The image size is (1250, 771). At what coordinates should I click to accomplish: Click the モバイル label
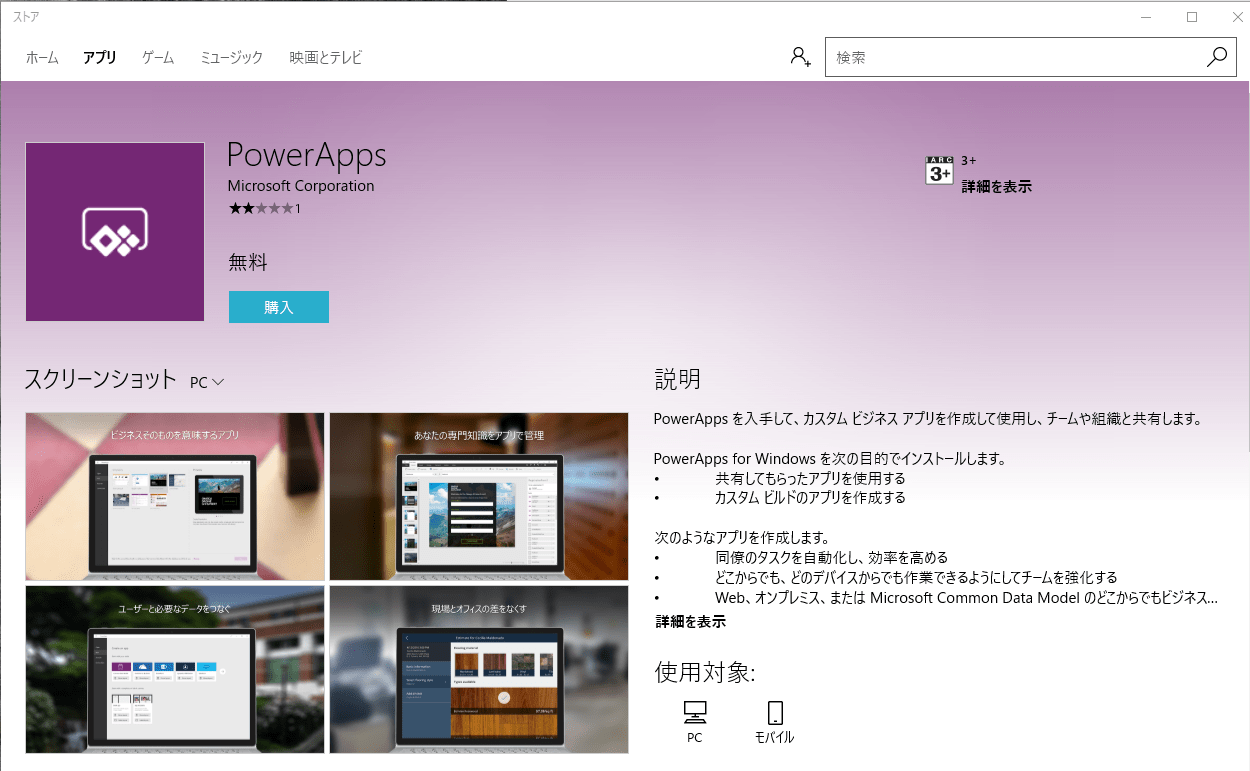(774, 738)
